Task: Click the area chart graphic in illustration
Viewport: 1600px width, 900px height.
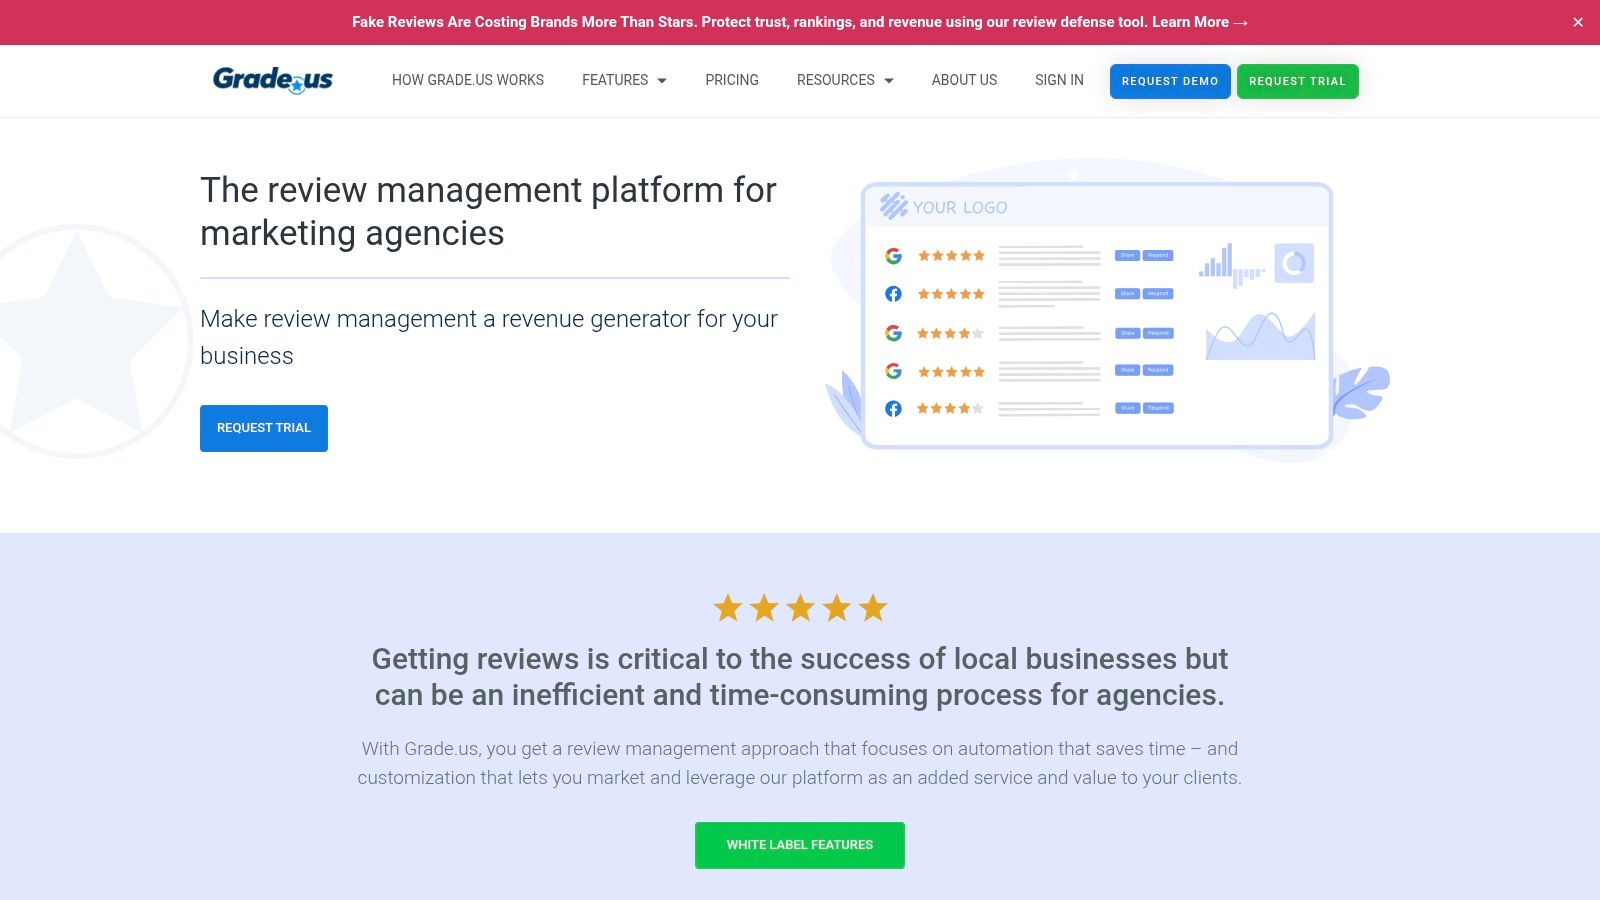Action: pyautogui.click(x=1260, y=335)
